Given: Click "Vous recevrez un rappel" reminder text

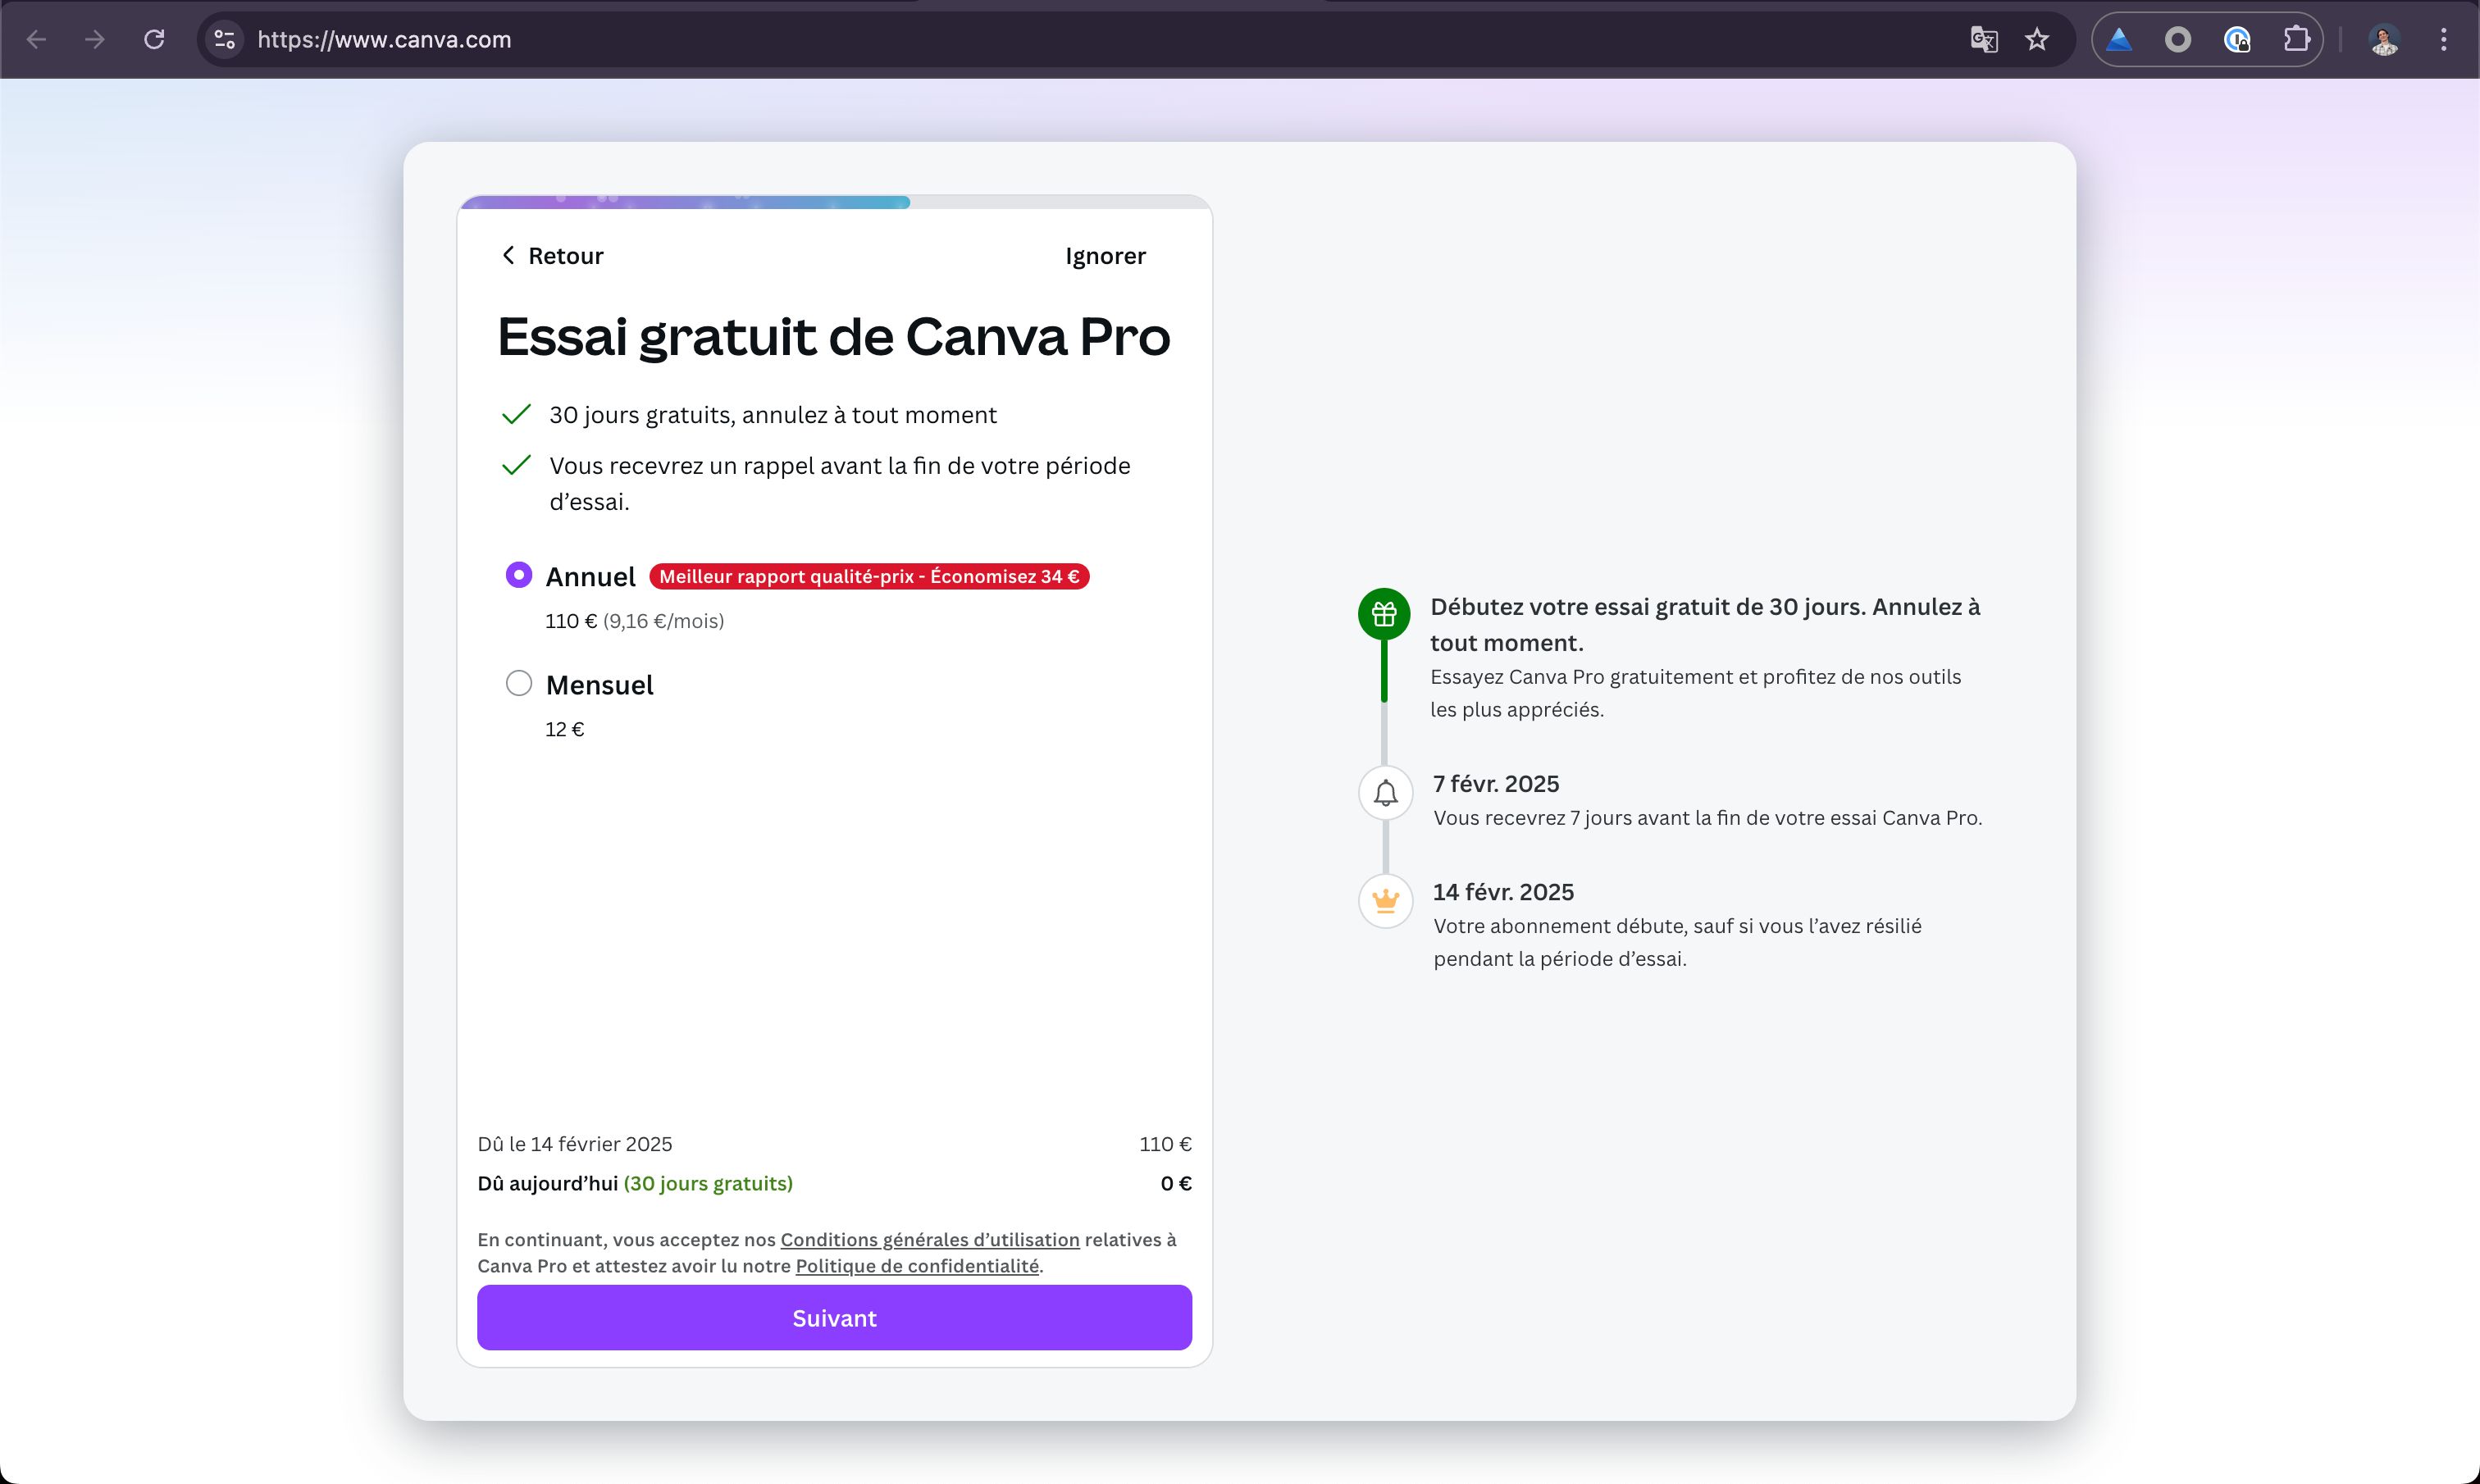Looking at the screenshot, I should point(840,484).
